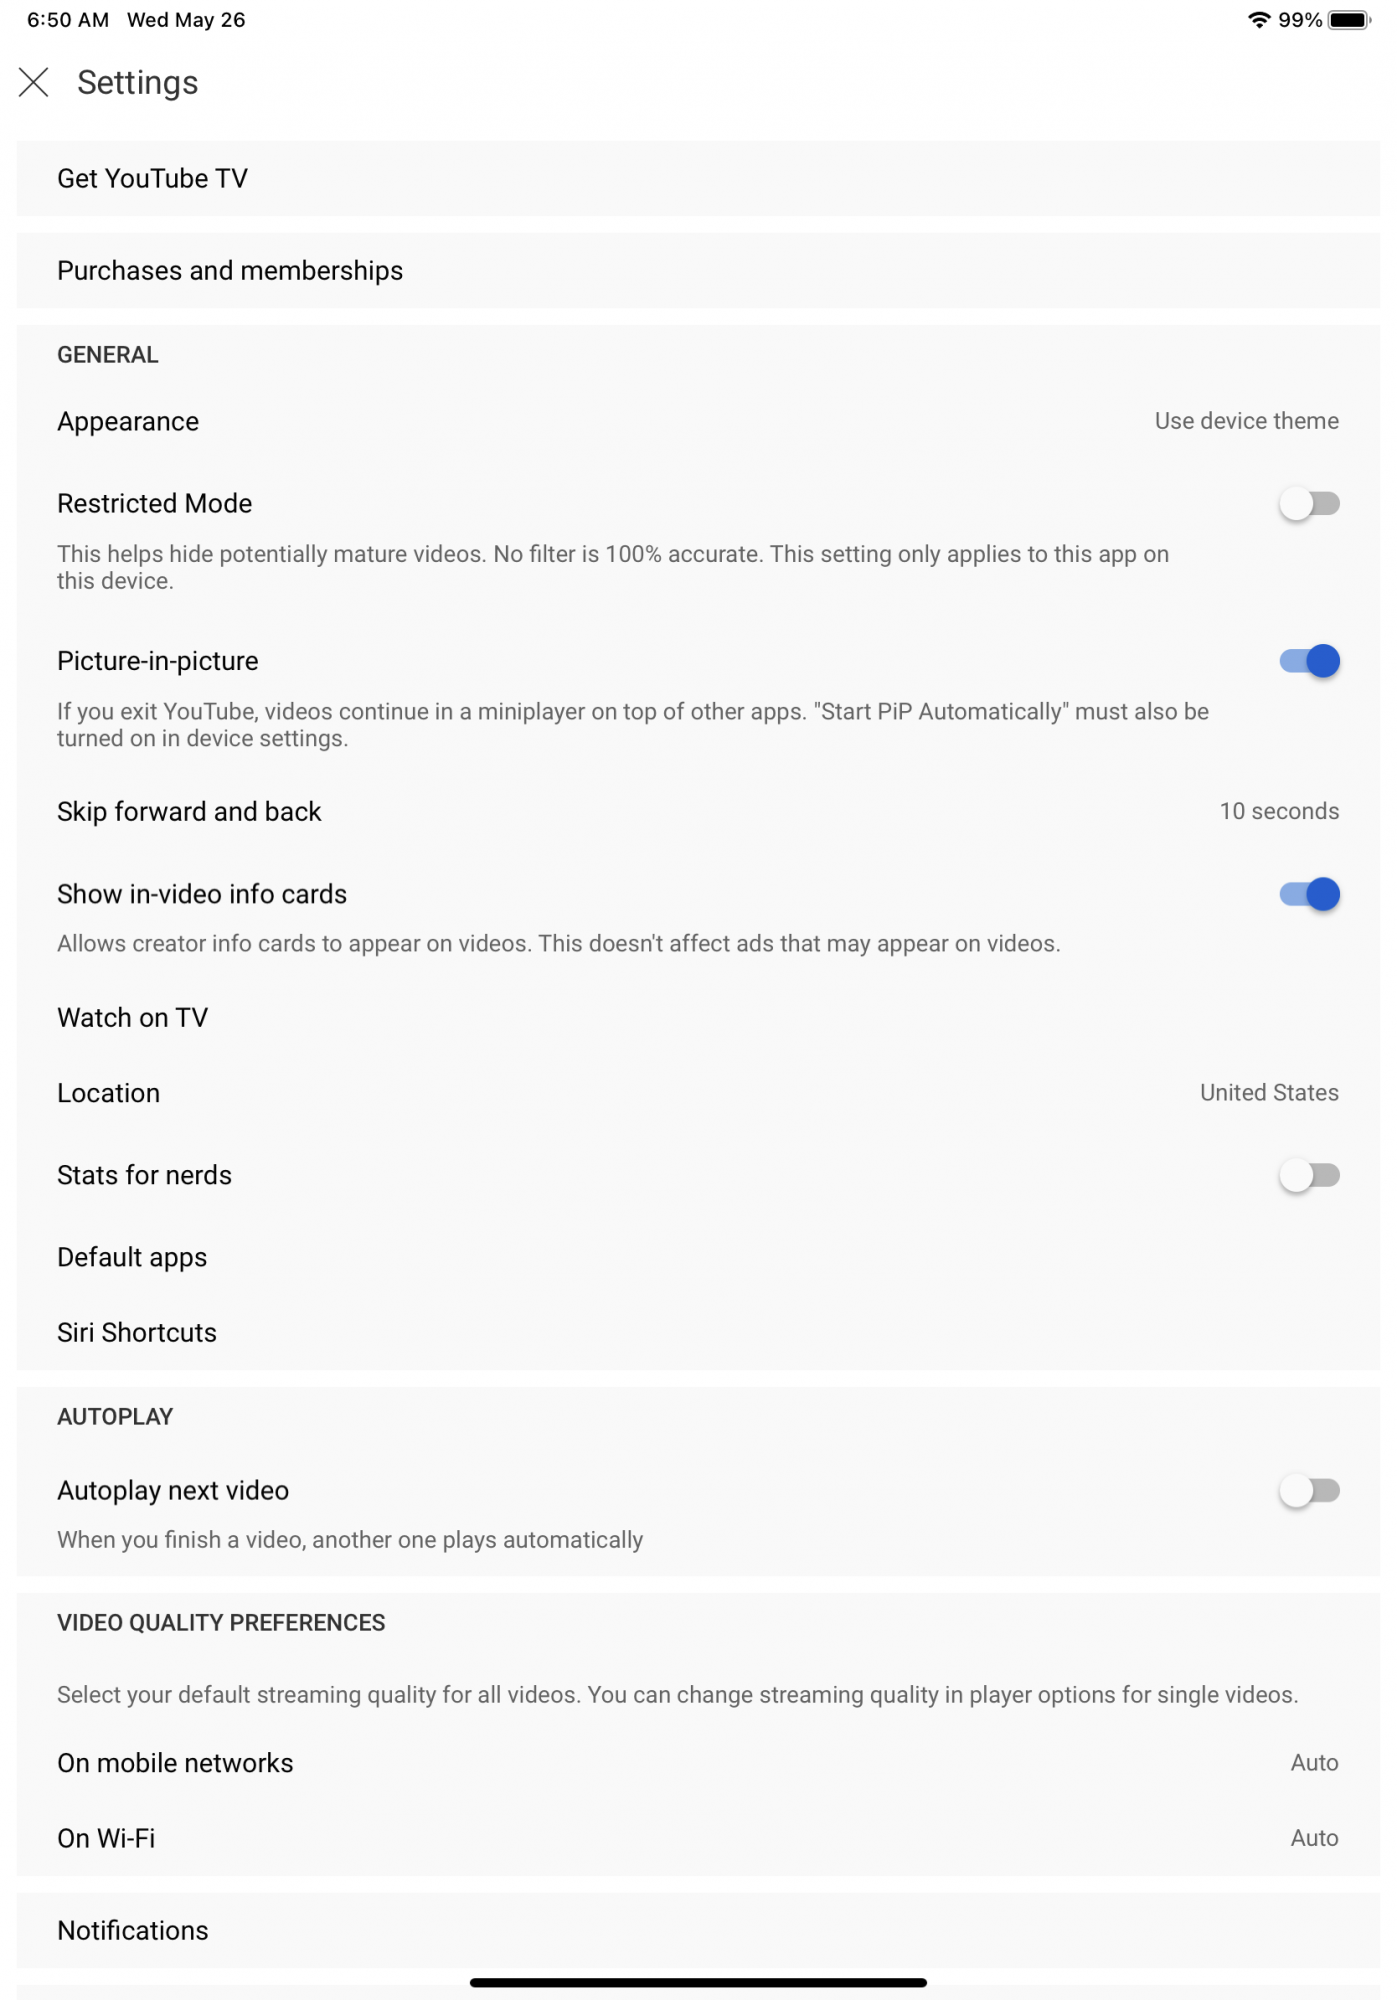Change Skip forward and back duration
Viewport: 1397px width, 2000px height.
click(x=698, y=812)
